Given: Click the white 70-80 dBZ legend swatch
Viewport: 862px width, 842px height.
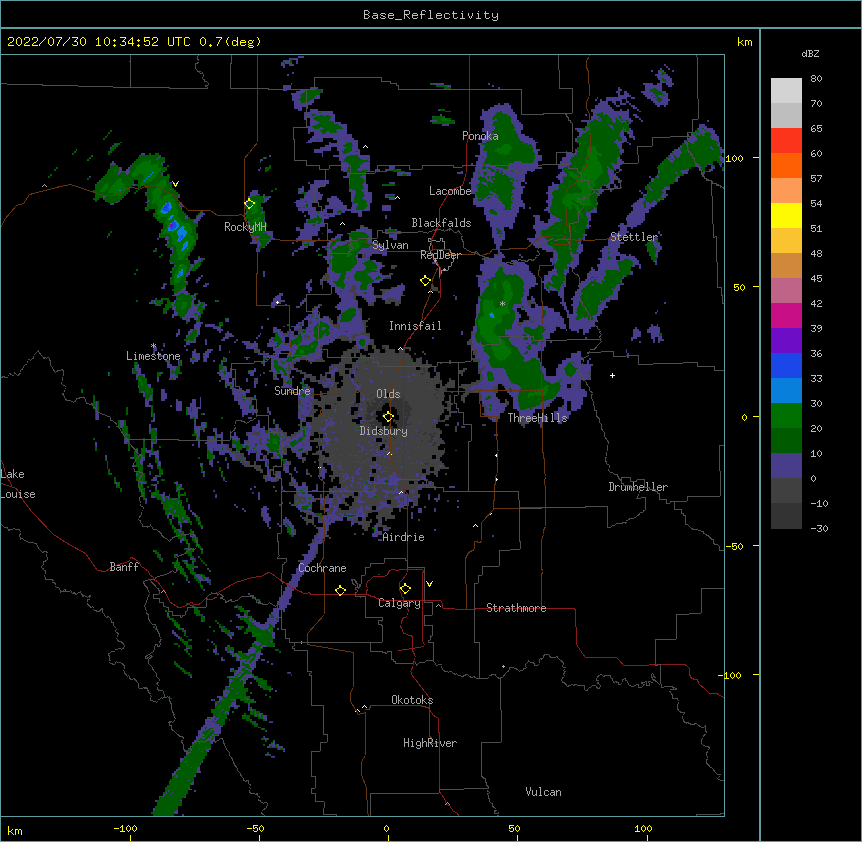Looking at the screenshot, I should pyautogui.click(x=786, y=91).
